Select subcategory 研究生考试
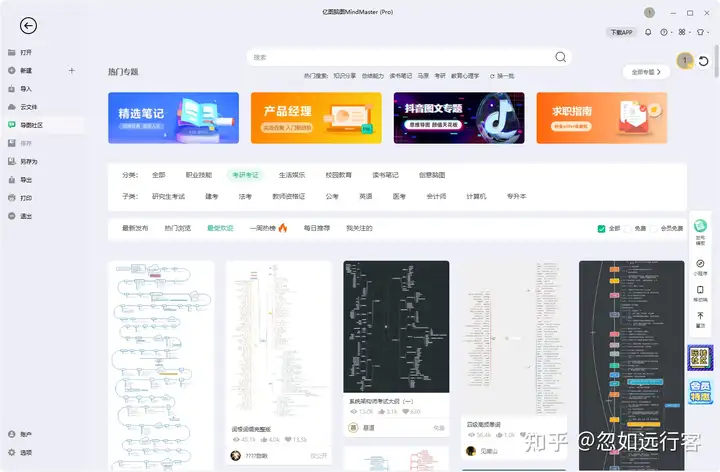720x472 pixels. pyautogui.click(x=169, y=197)
